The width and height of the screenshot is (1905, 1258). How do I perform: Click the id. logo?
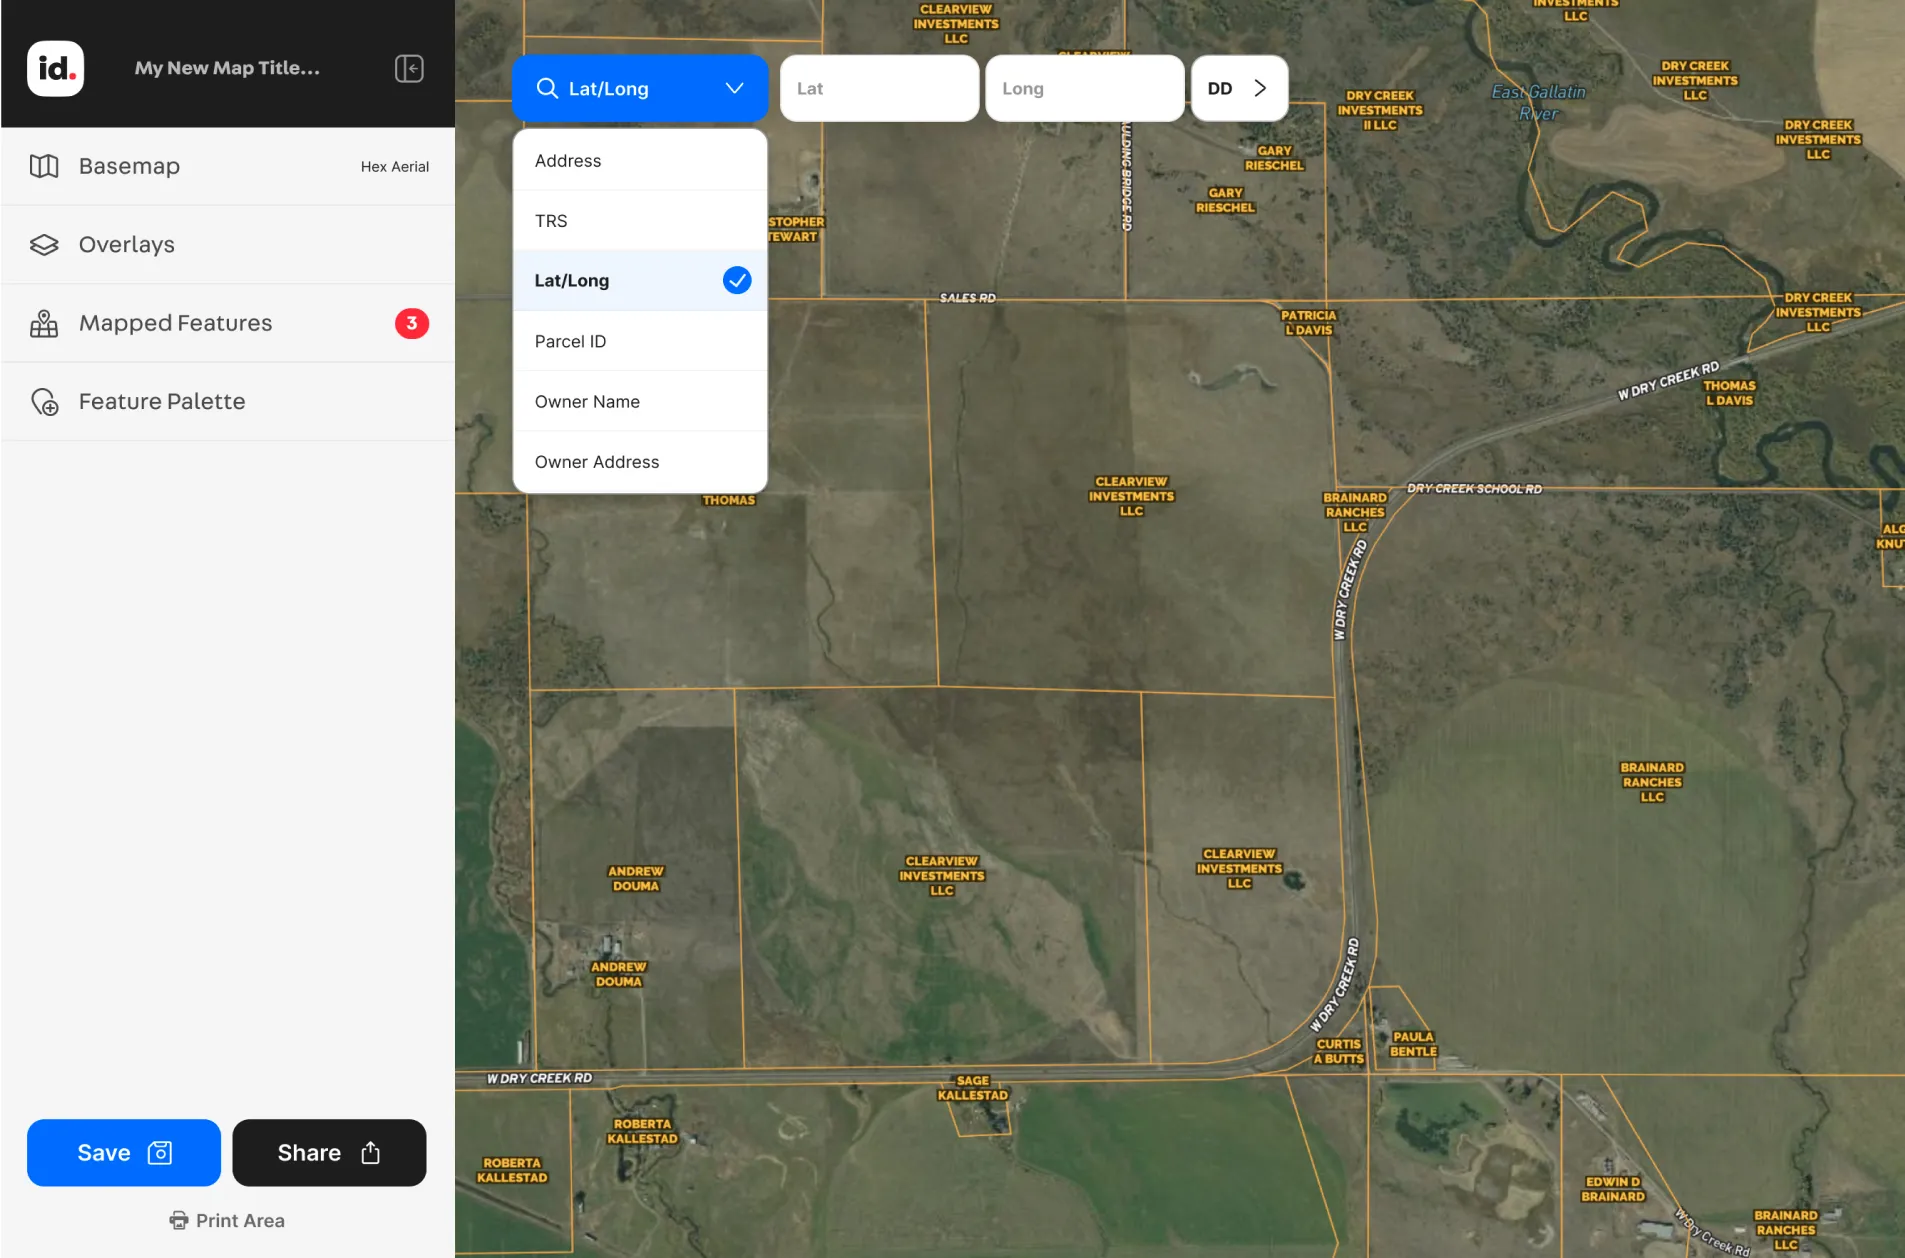[x=55, y=67]
